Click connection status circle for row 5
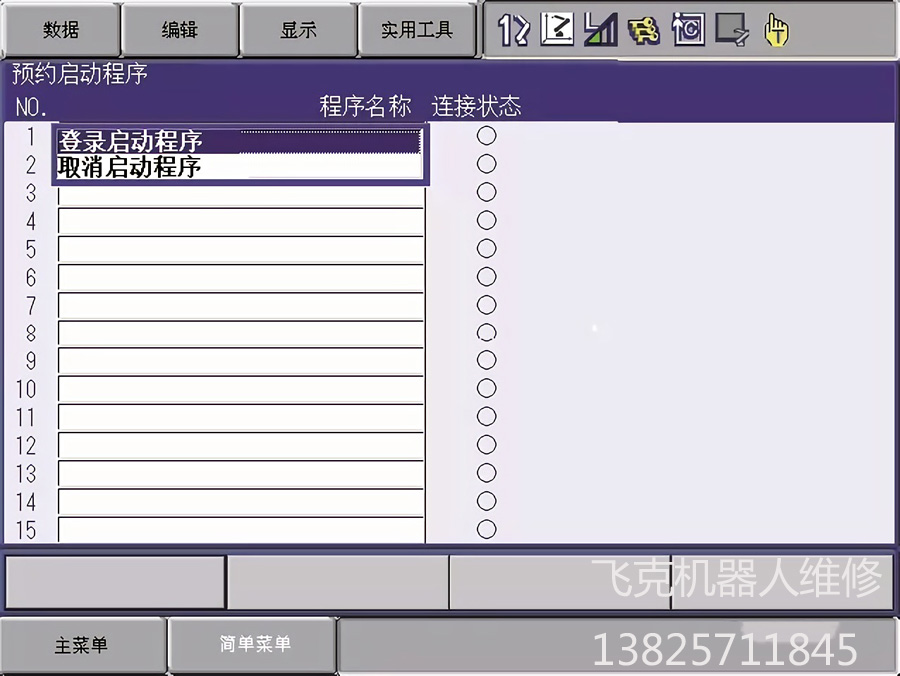The height and width of the screenshot is (676, 900). (x=487, y=248)
